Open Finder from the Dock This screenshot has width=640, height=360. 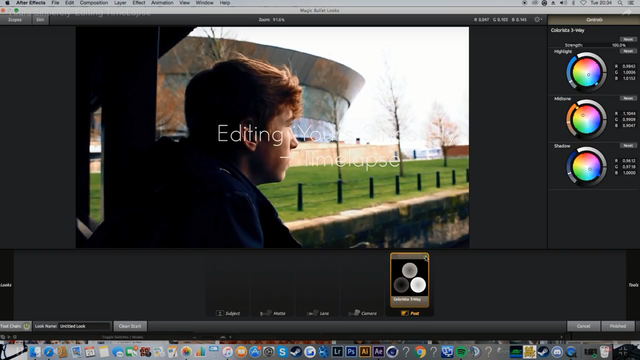click(35, 351)
